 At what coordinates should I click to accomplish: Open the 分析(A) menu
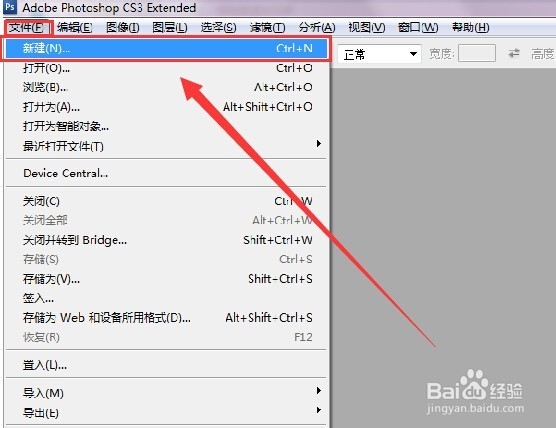[x=317, y=27]
